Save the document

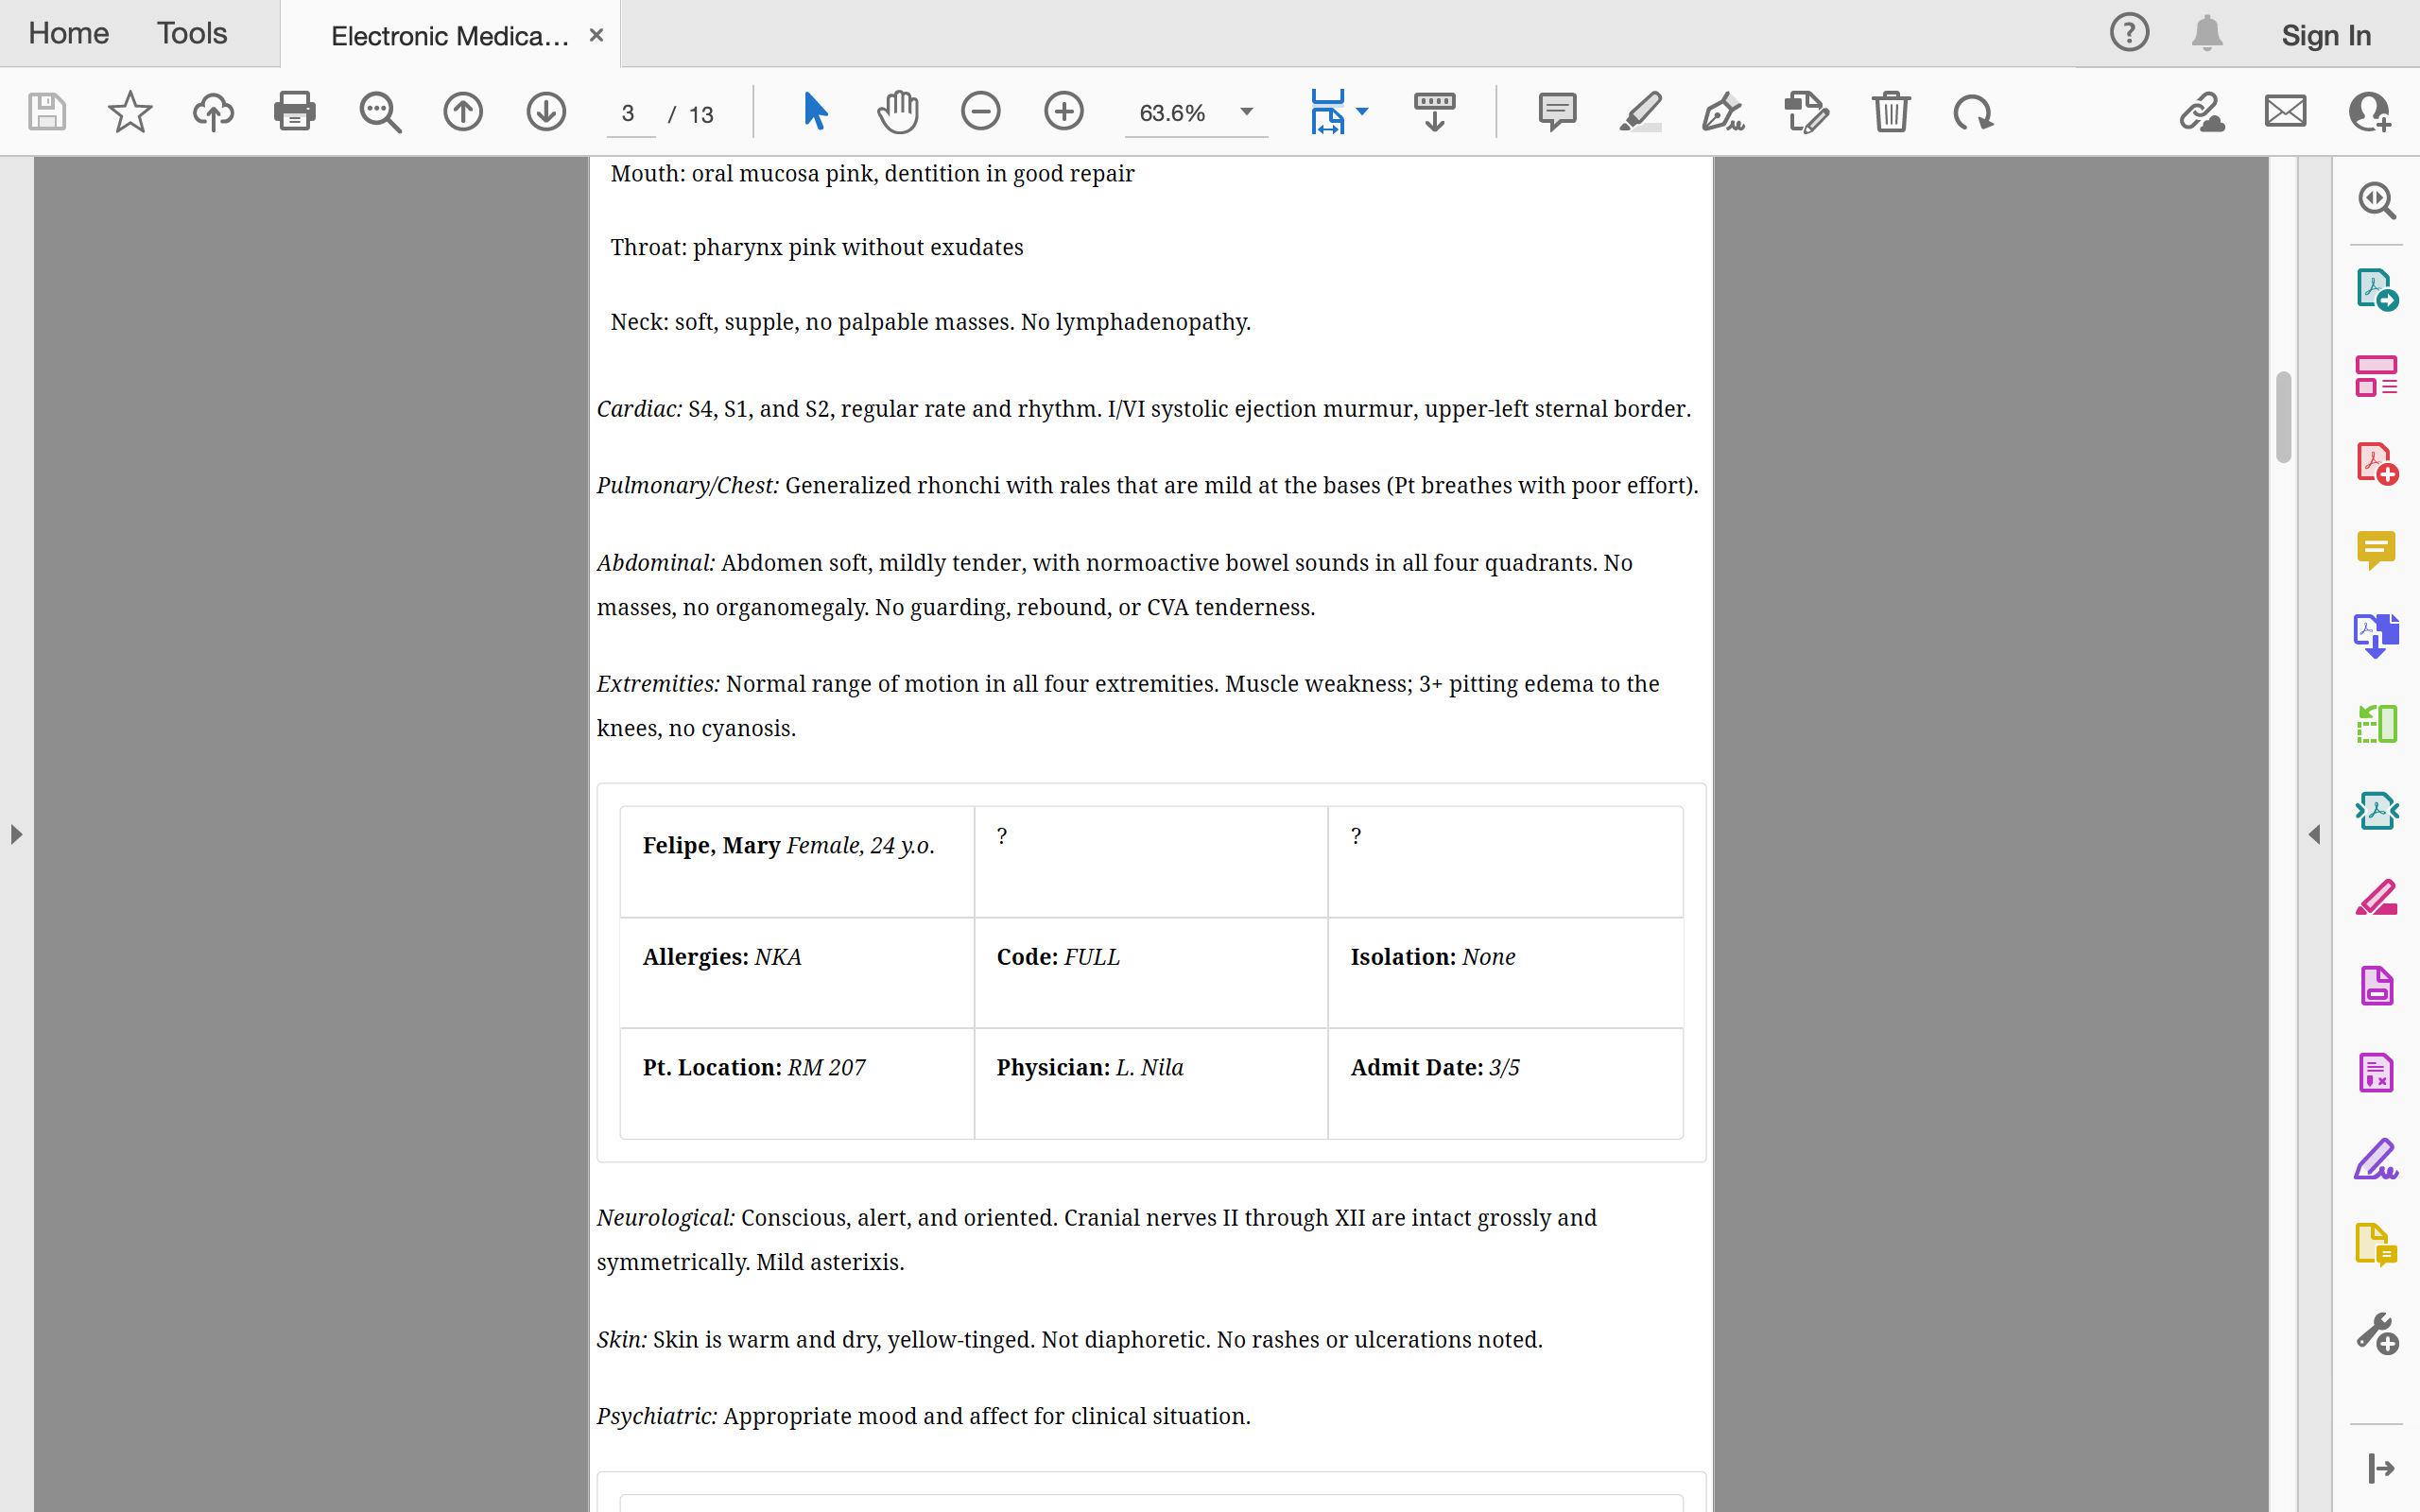[45, 111]
